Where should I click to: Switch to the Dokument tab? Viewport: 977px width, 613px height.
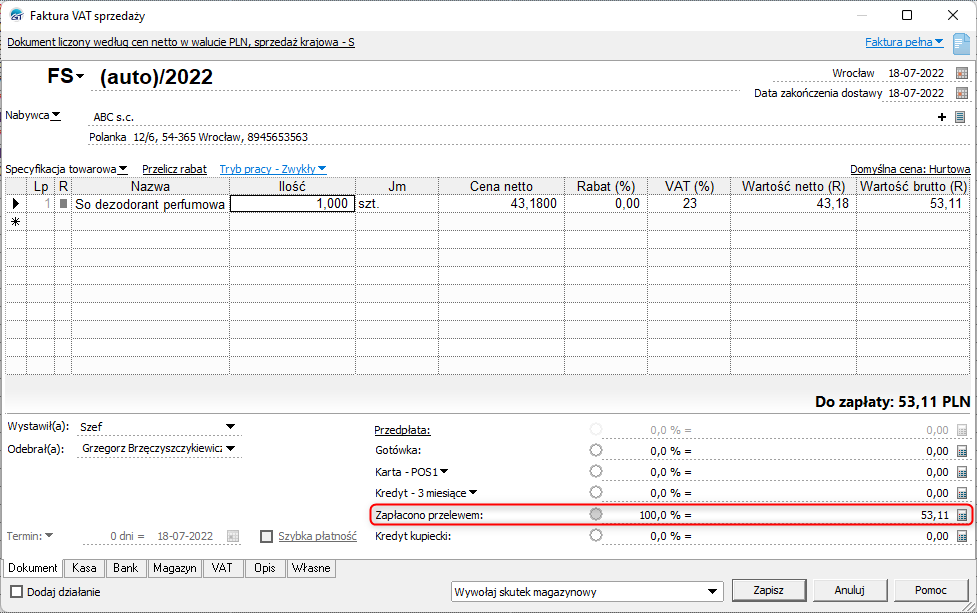(32, 568)
